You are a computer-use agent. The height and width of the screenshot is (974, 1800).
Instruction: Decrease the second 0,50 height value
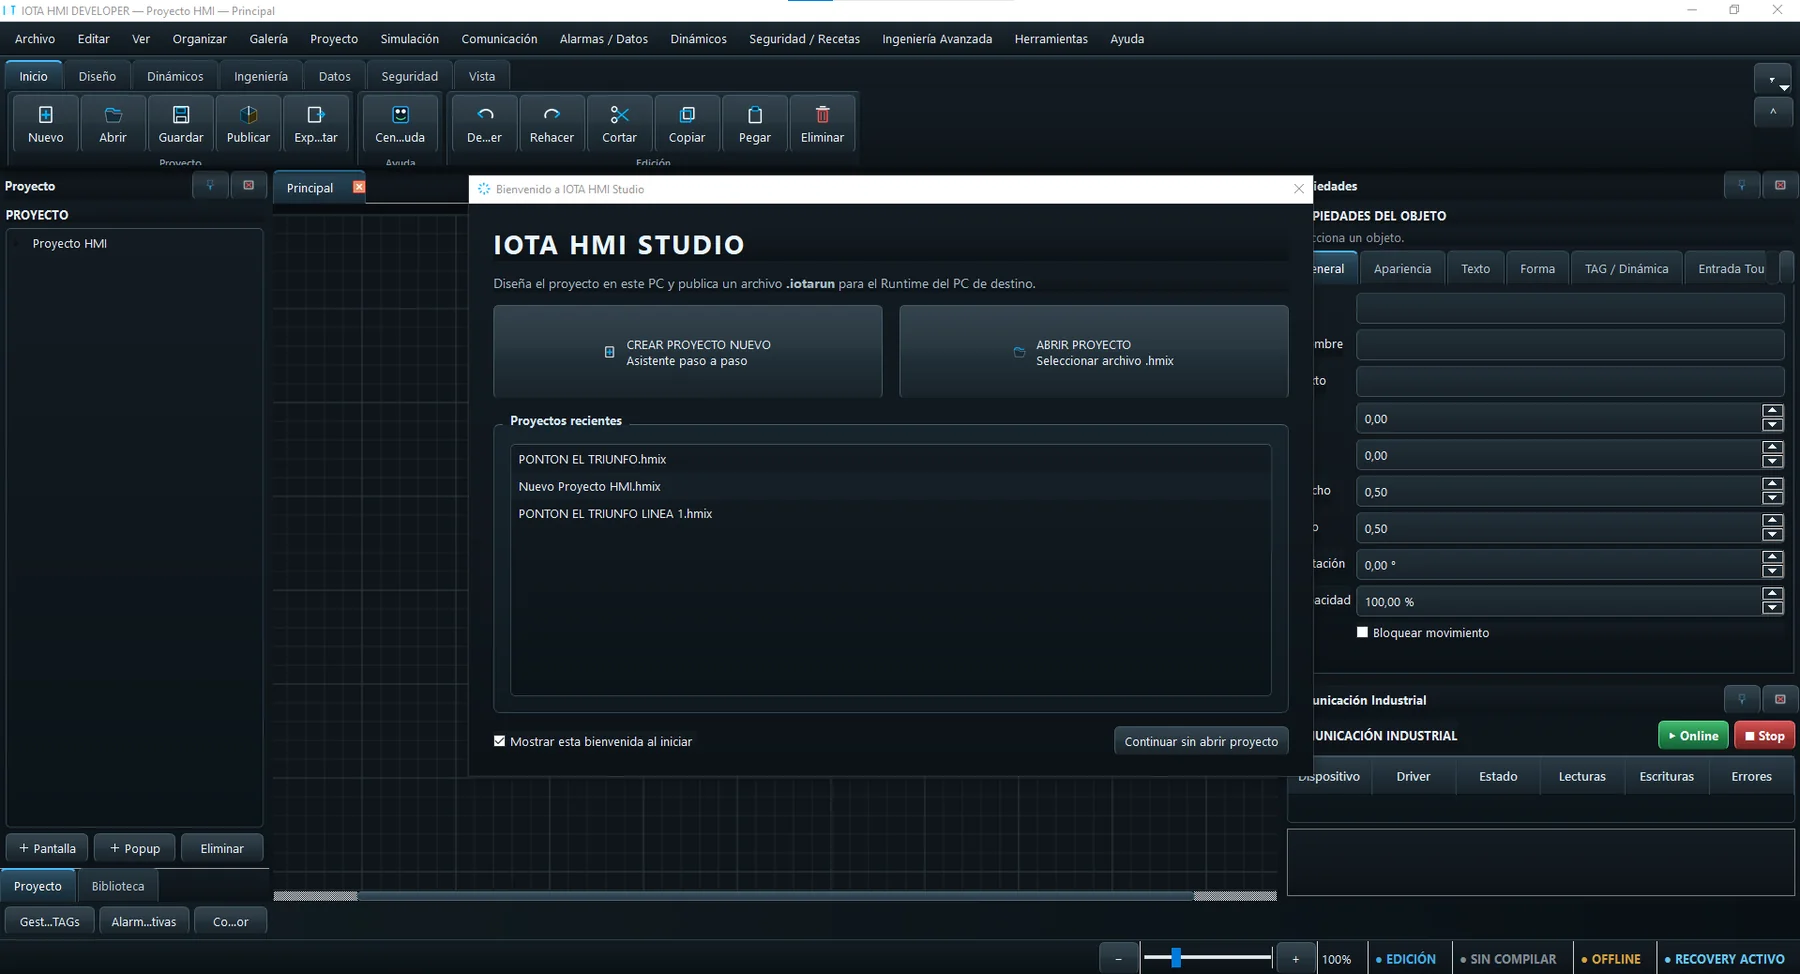pyautogui.click(x=1773, y=534)
